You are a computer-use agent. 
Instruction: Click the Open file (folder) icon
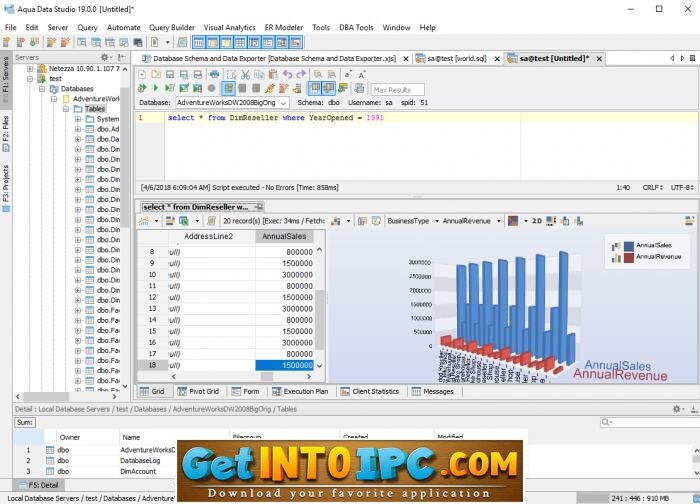pos(156,75)
